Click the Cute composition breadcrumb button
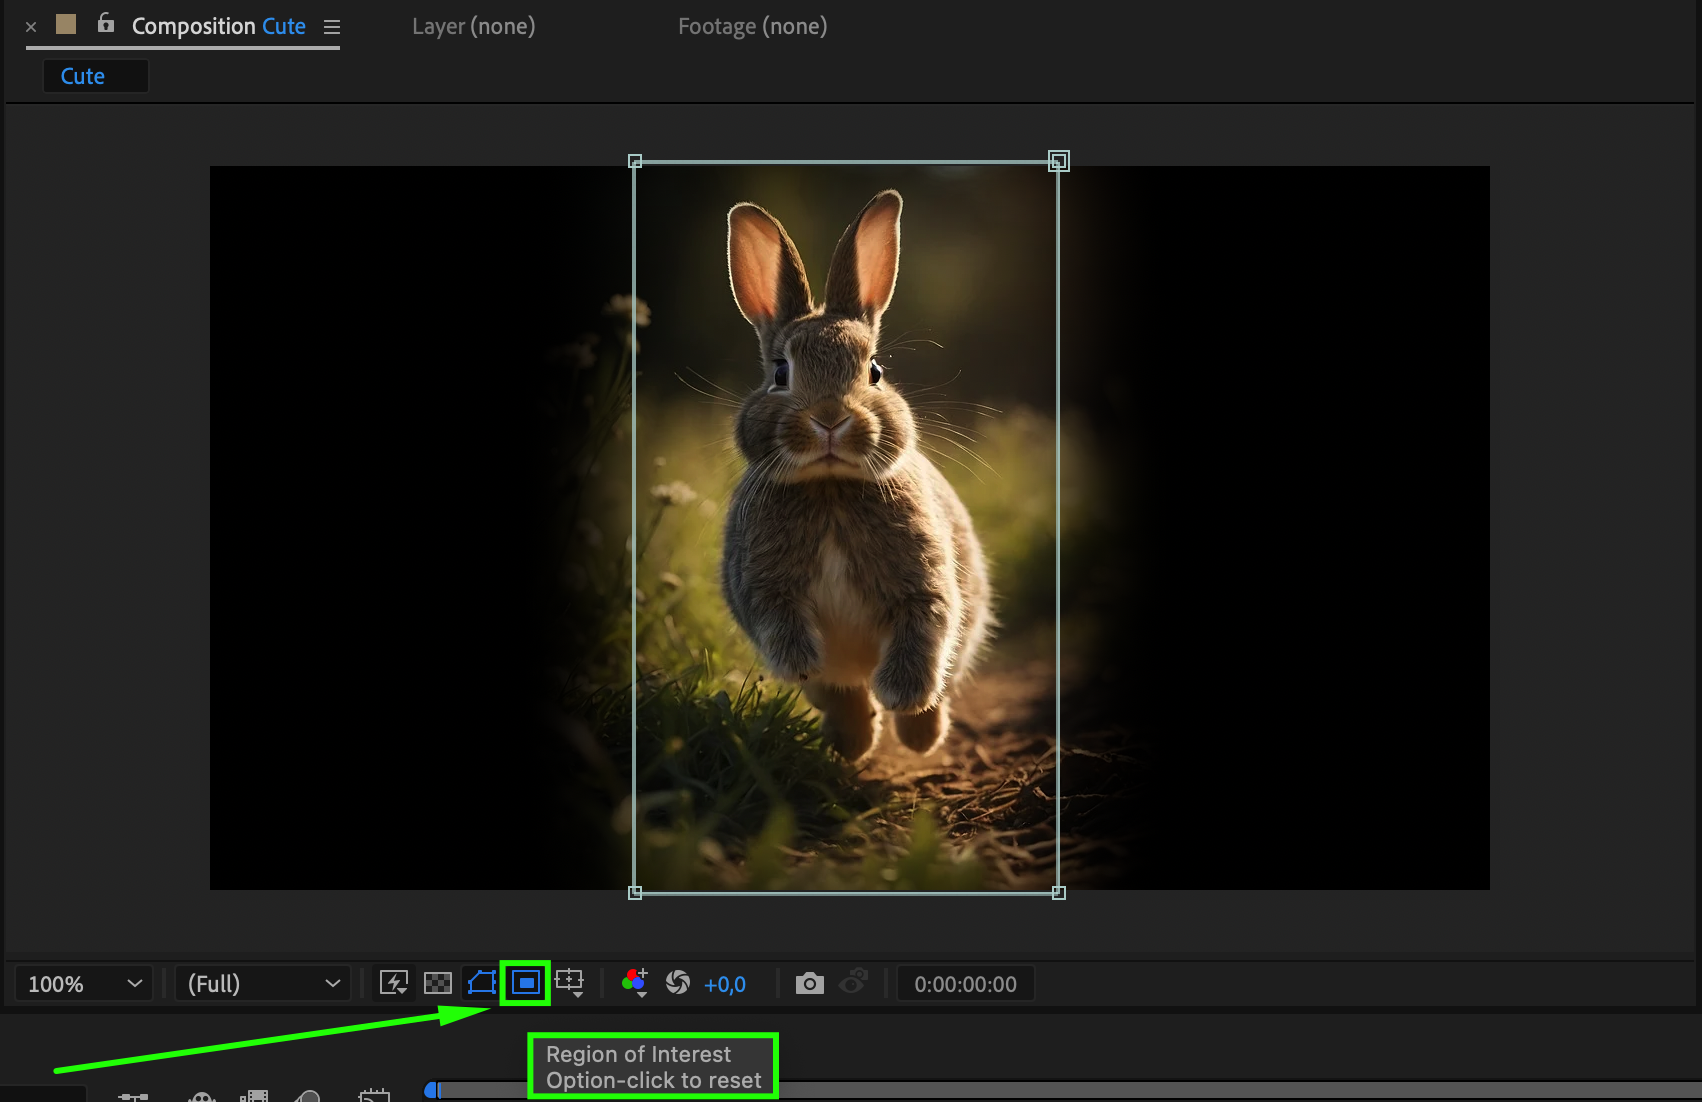The image size is (1702, 1102). [83, 76]
